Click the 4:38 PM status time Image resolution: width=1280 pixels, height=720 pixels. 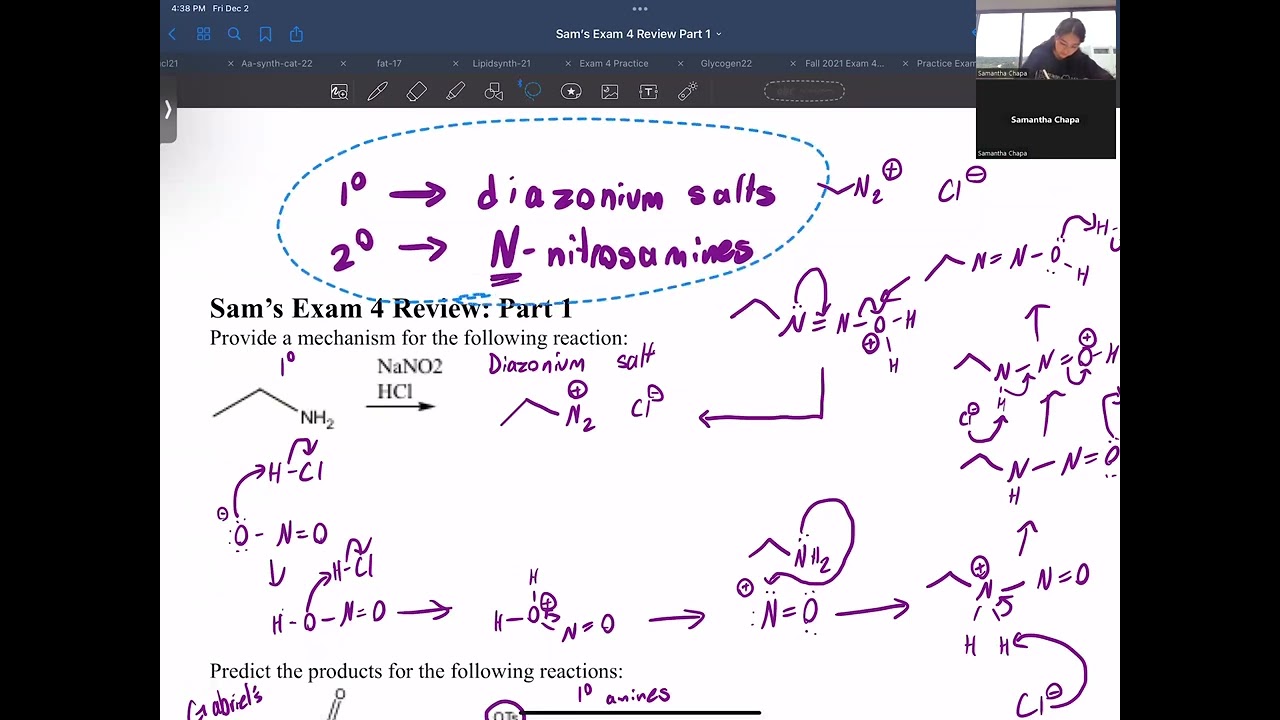(188, 8)
